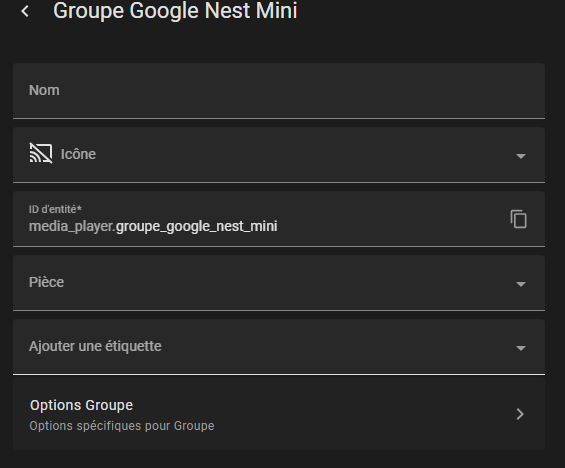Image resolution: width=565 pixels, height=468 pixels.
Task: Click into the Icône picker field
Action: [279, 155]
